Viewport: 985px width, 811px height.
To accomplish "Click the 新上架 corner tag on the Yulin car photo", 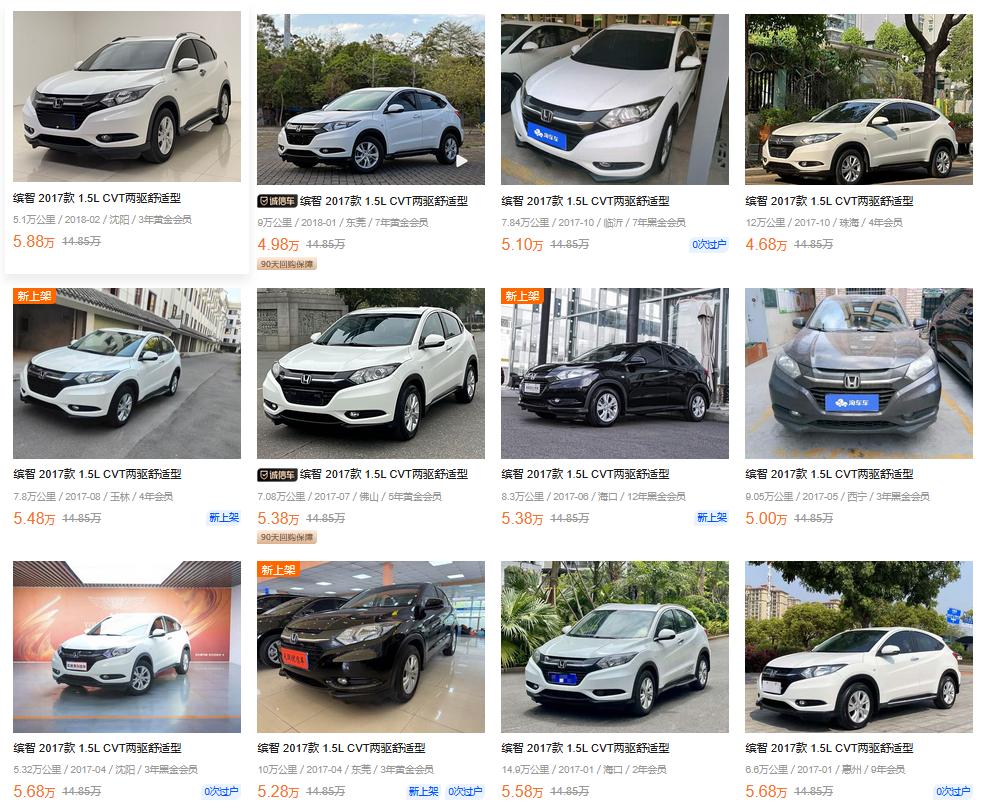I will click(34, 296).
